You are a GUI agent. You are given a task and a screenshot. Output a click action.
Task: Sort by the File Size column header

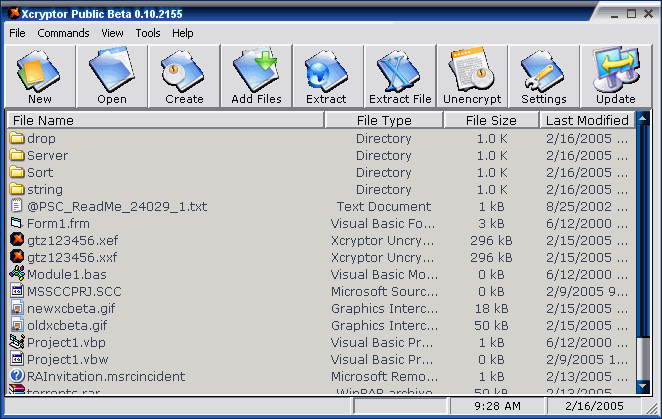click(491, 120)
